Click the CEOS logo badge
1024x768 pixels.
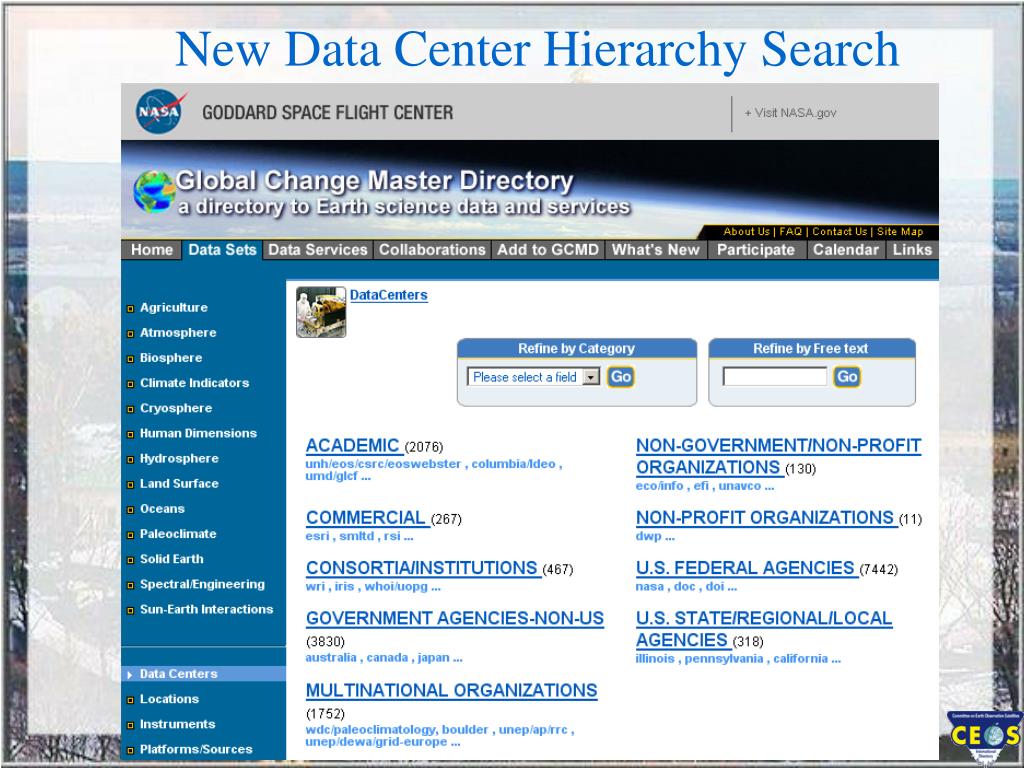pos(985,737)
